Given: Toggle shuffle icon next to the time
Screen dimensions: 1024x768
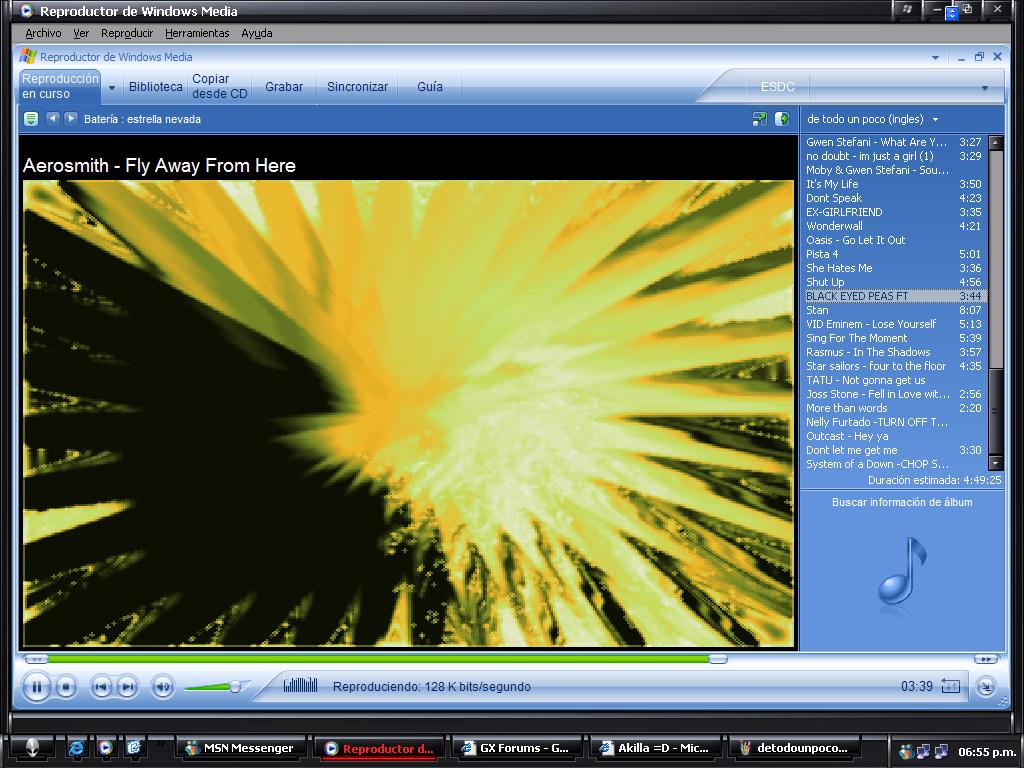Looking at the screenshot, I should coord(951,686).
